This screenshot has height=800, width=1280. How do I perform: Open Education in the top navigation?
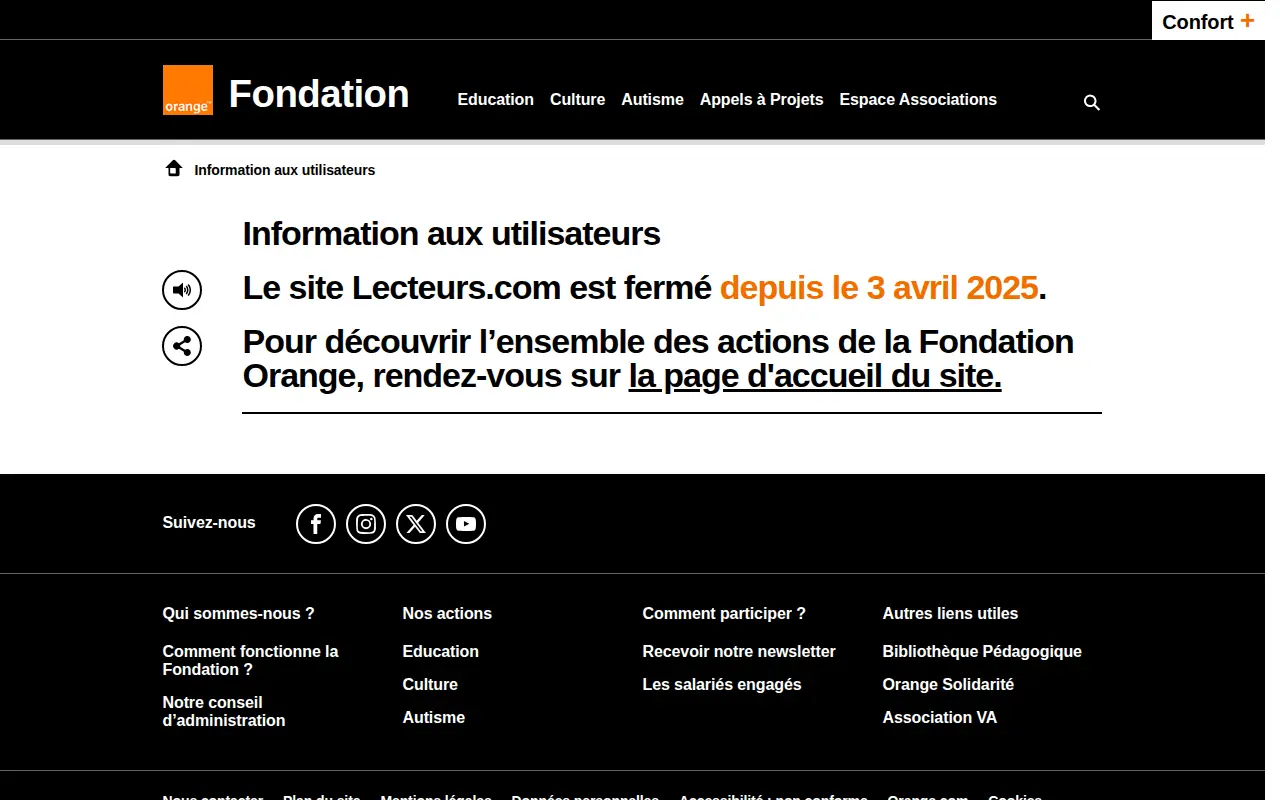(x=496, y=99)
